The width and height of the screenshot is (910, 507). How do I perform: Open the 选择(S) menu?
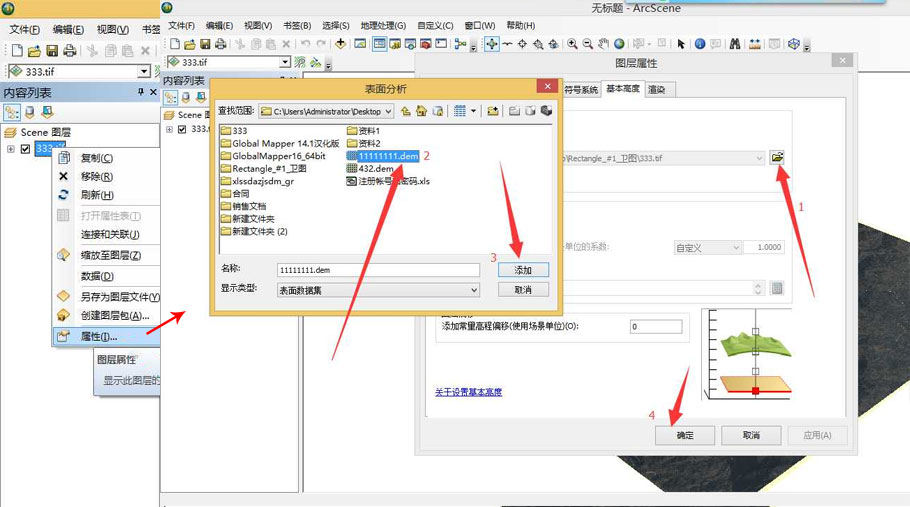point(335,26)
